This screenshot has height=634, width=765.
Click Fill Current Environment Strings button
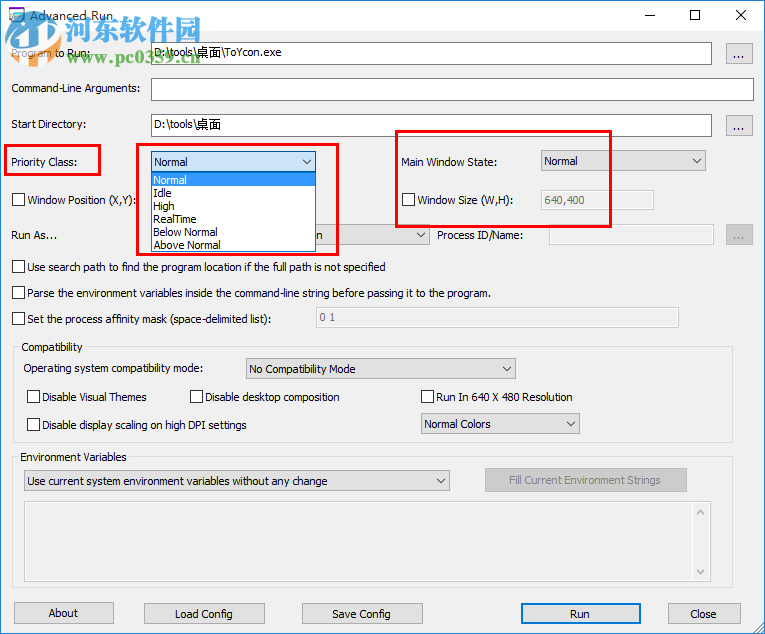585,480
